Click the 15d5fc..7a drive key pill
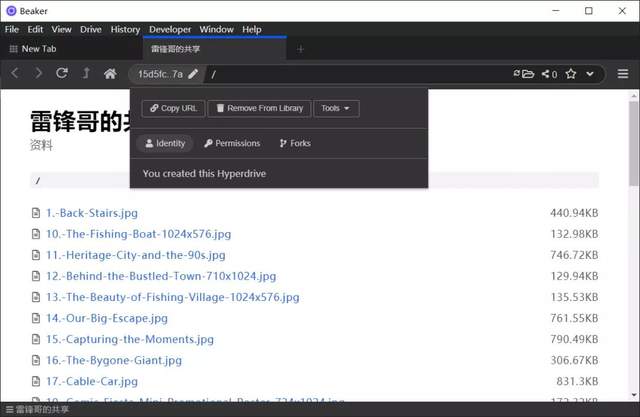640x417 pixels. point(166,74)
